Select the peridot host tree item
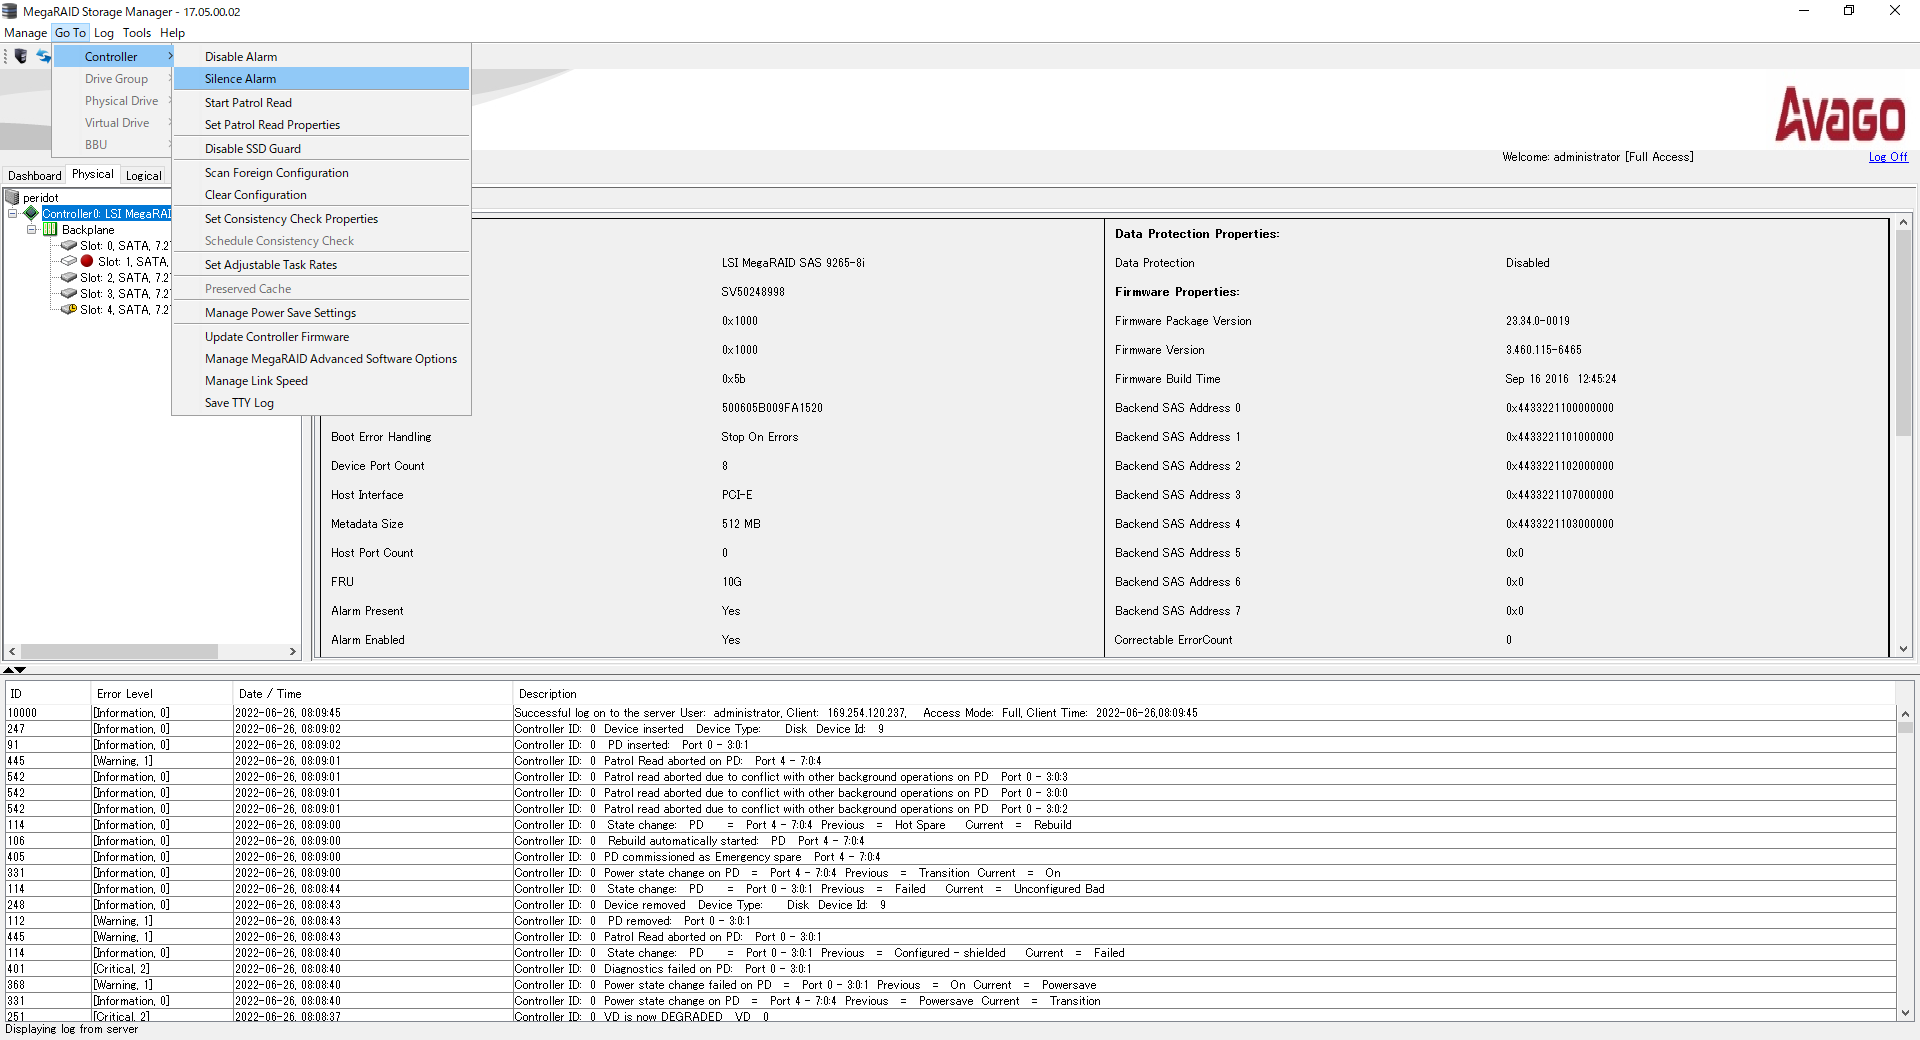The height and width of the screenshot is (1040, 1920). pyautogui.click(x=40, y=197)
